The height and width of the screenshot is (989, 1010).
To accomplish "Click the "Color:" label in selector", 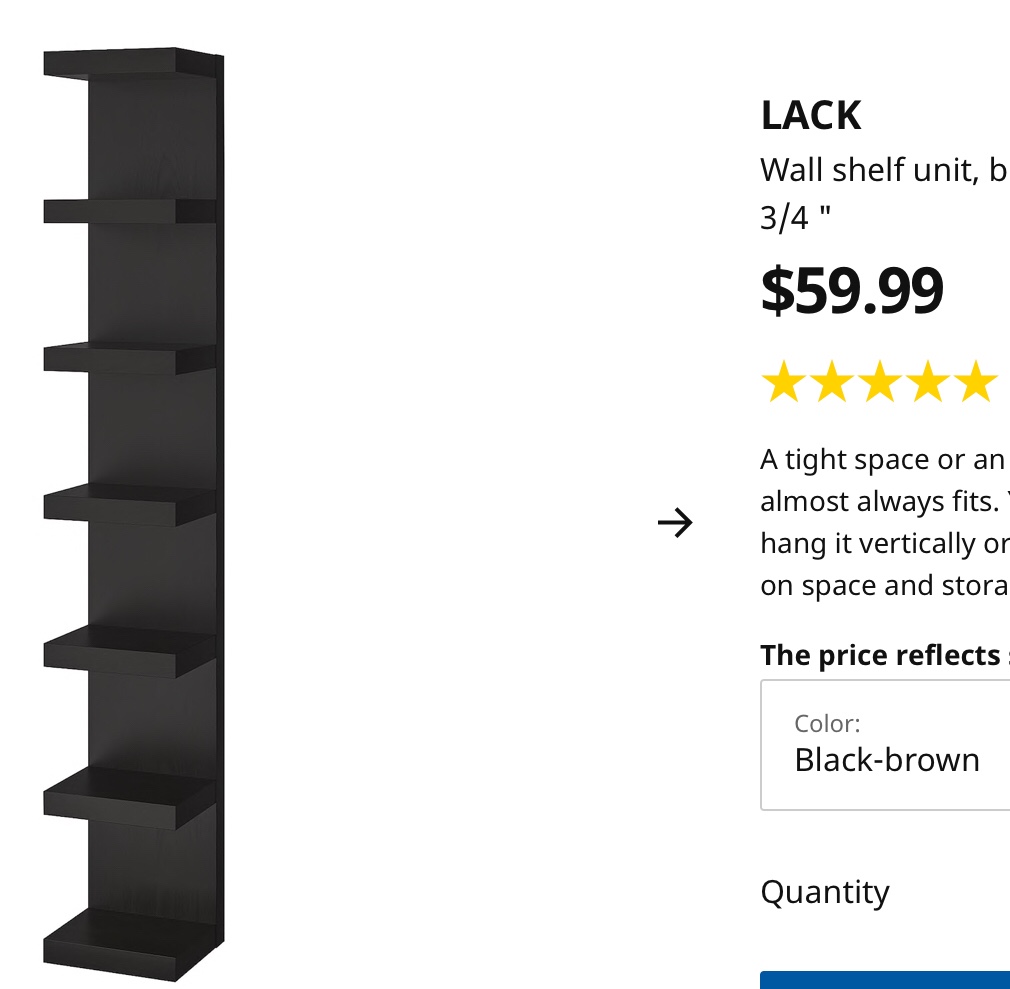I will click(x=827, y=723).
